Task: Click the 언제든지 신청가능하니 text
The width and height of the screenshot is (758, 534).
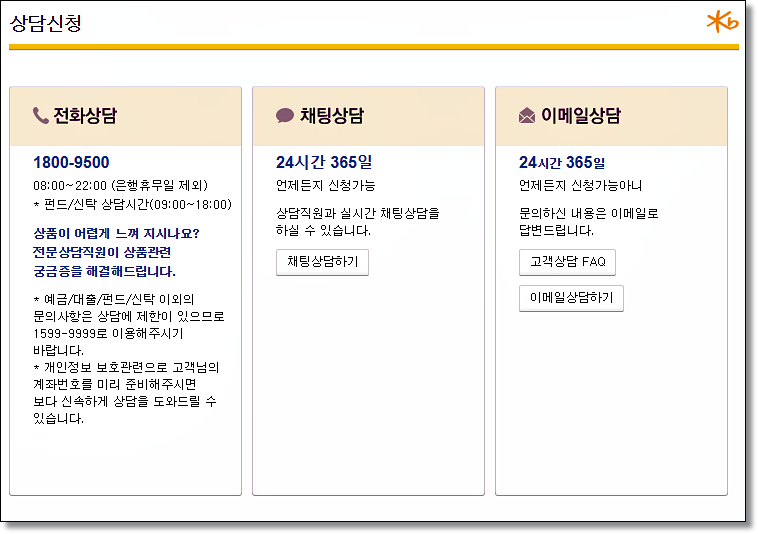Action: point(581,186)
